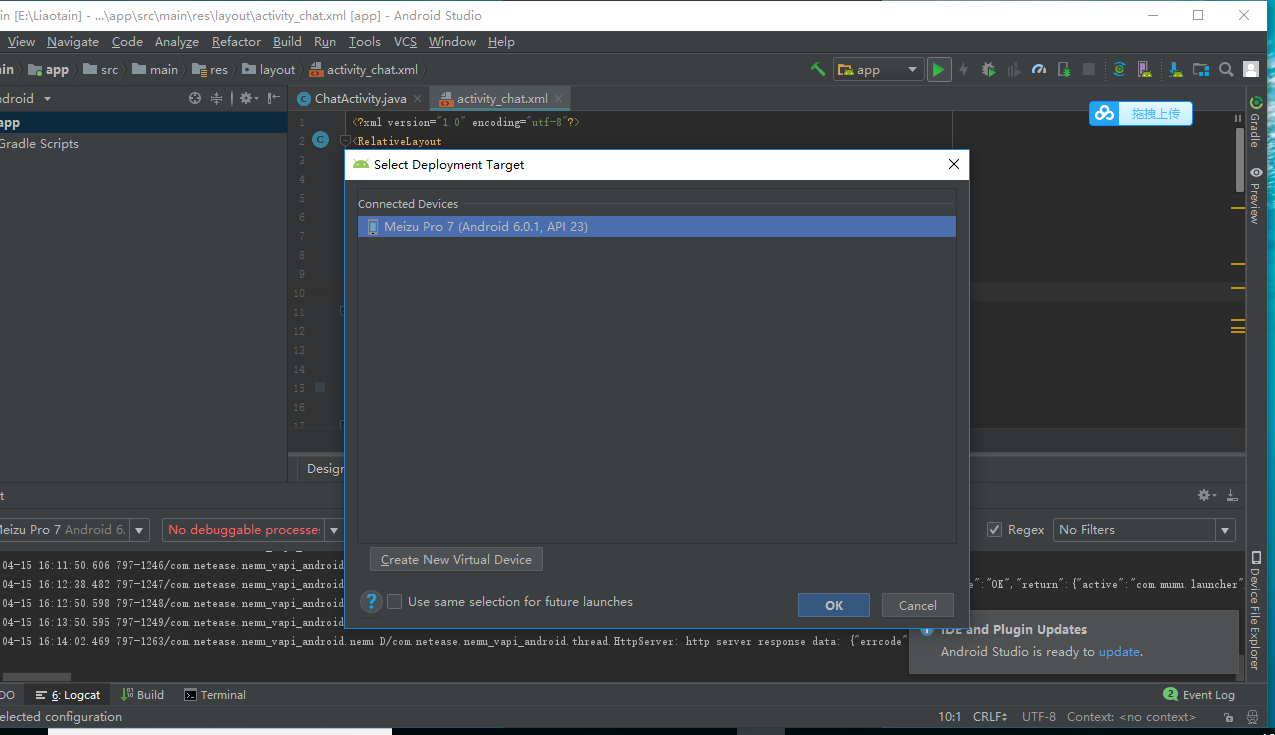
Task: Open Logcat settings via the gear icon
Action: (x=1206, y=495)
